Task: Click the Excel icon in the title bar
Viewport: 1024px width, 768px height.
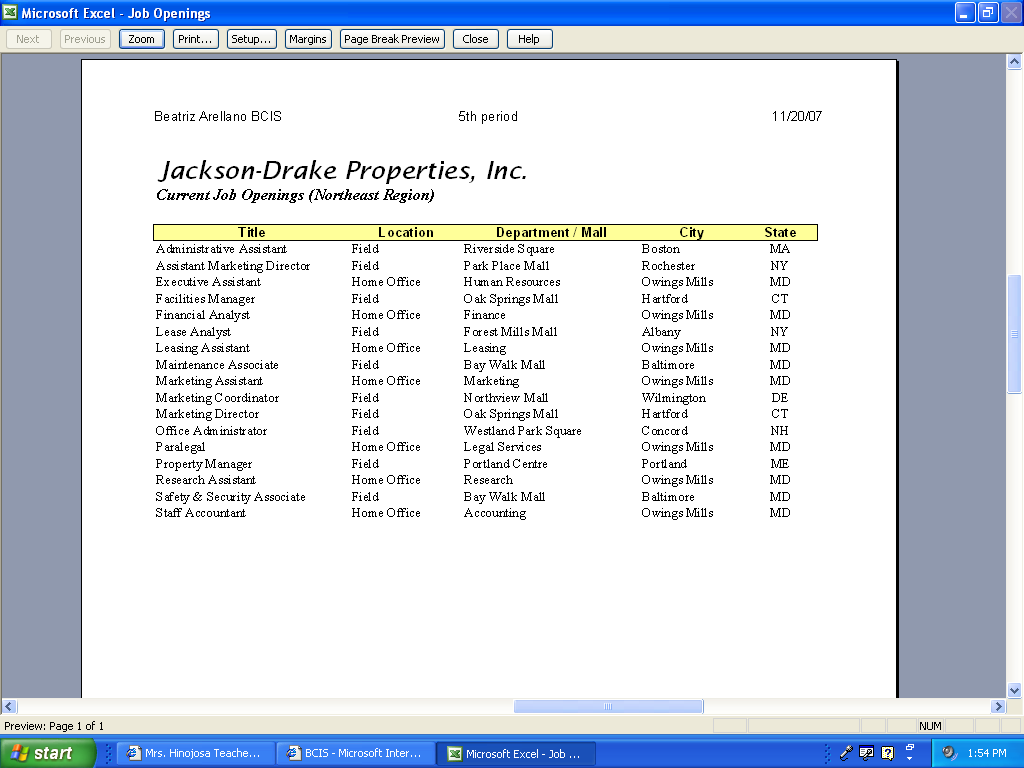Action: pyautogui.click(x=10, y=12)
